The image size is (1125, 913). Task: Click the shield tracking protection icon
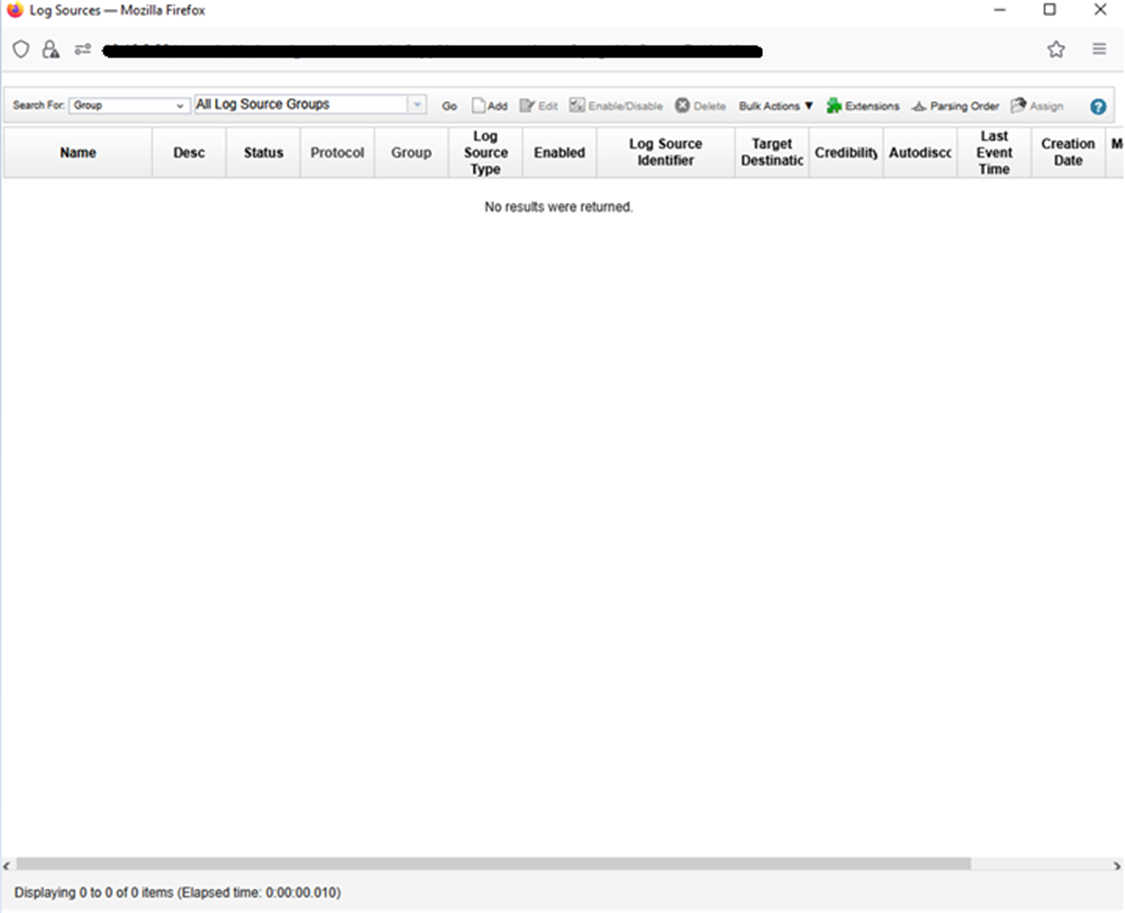[21, 49]
